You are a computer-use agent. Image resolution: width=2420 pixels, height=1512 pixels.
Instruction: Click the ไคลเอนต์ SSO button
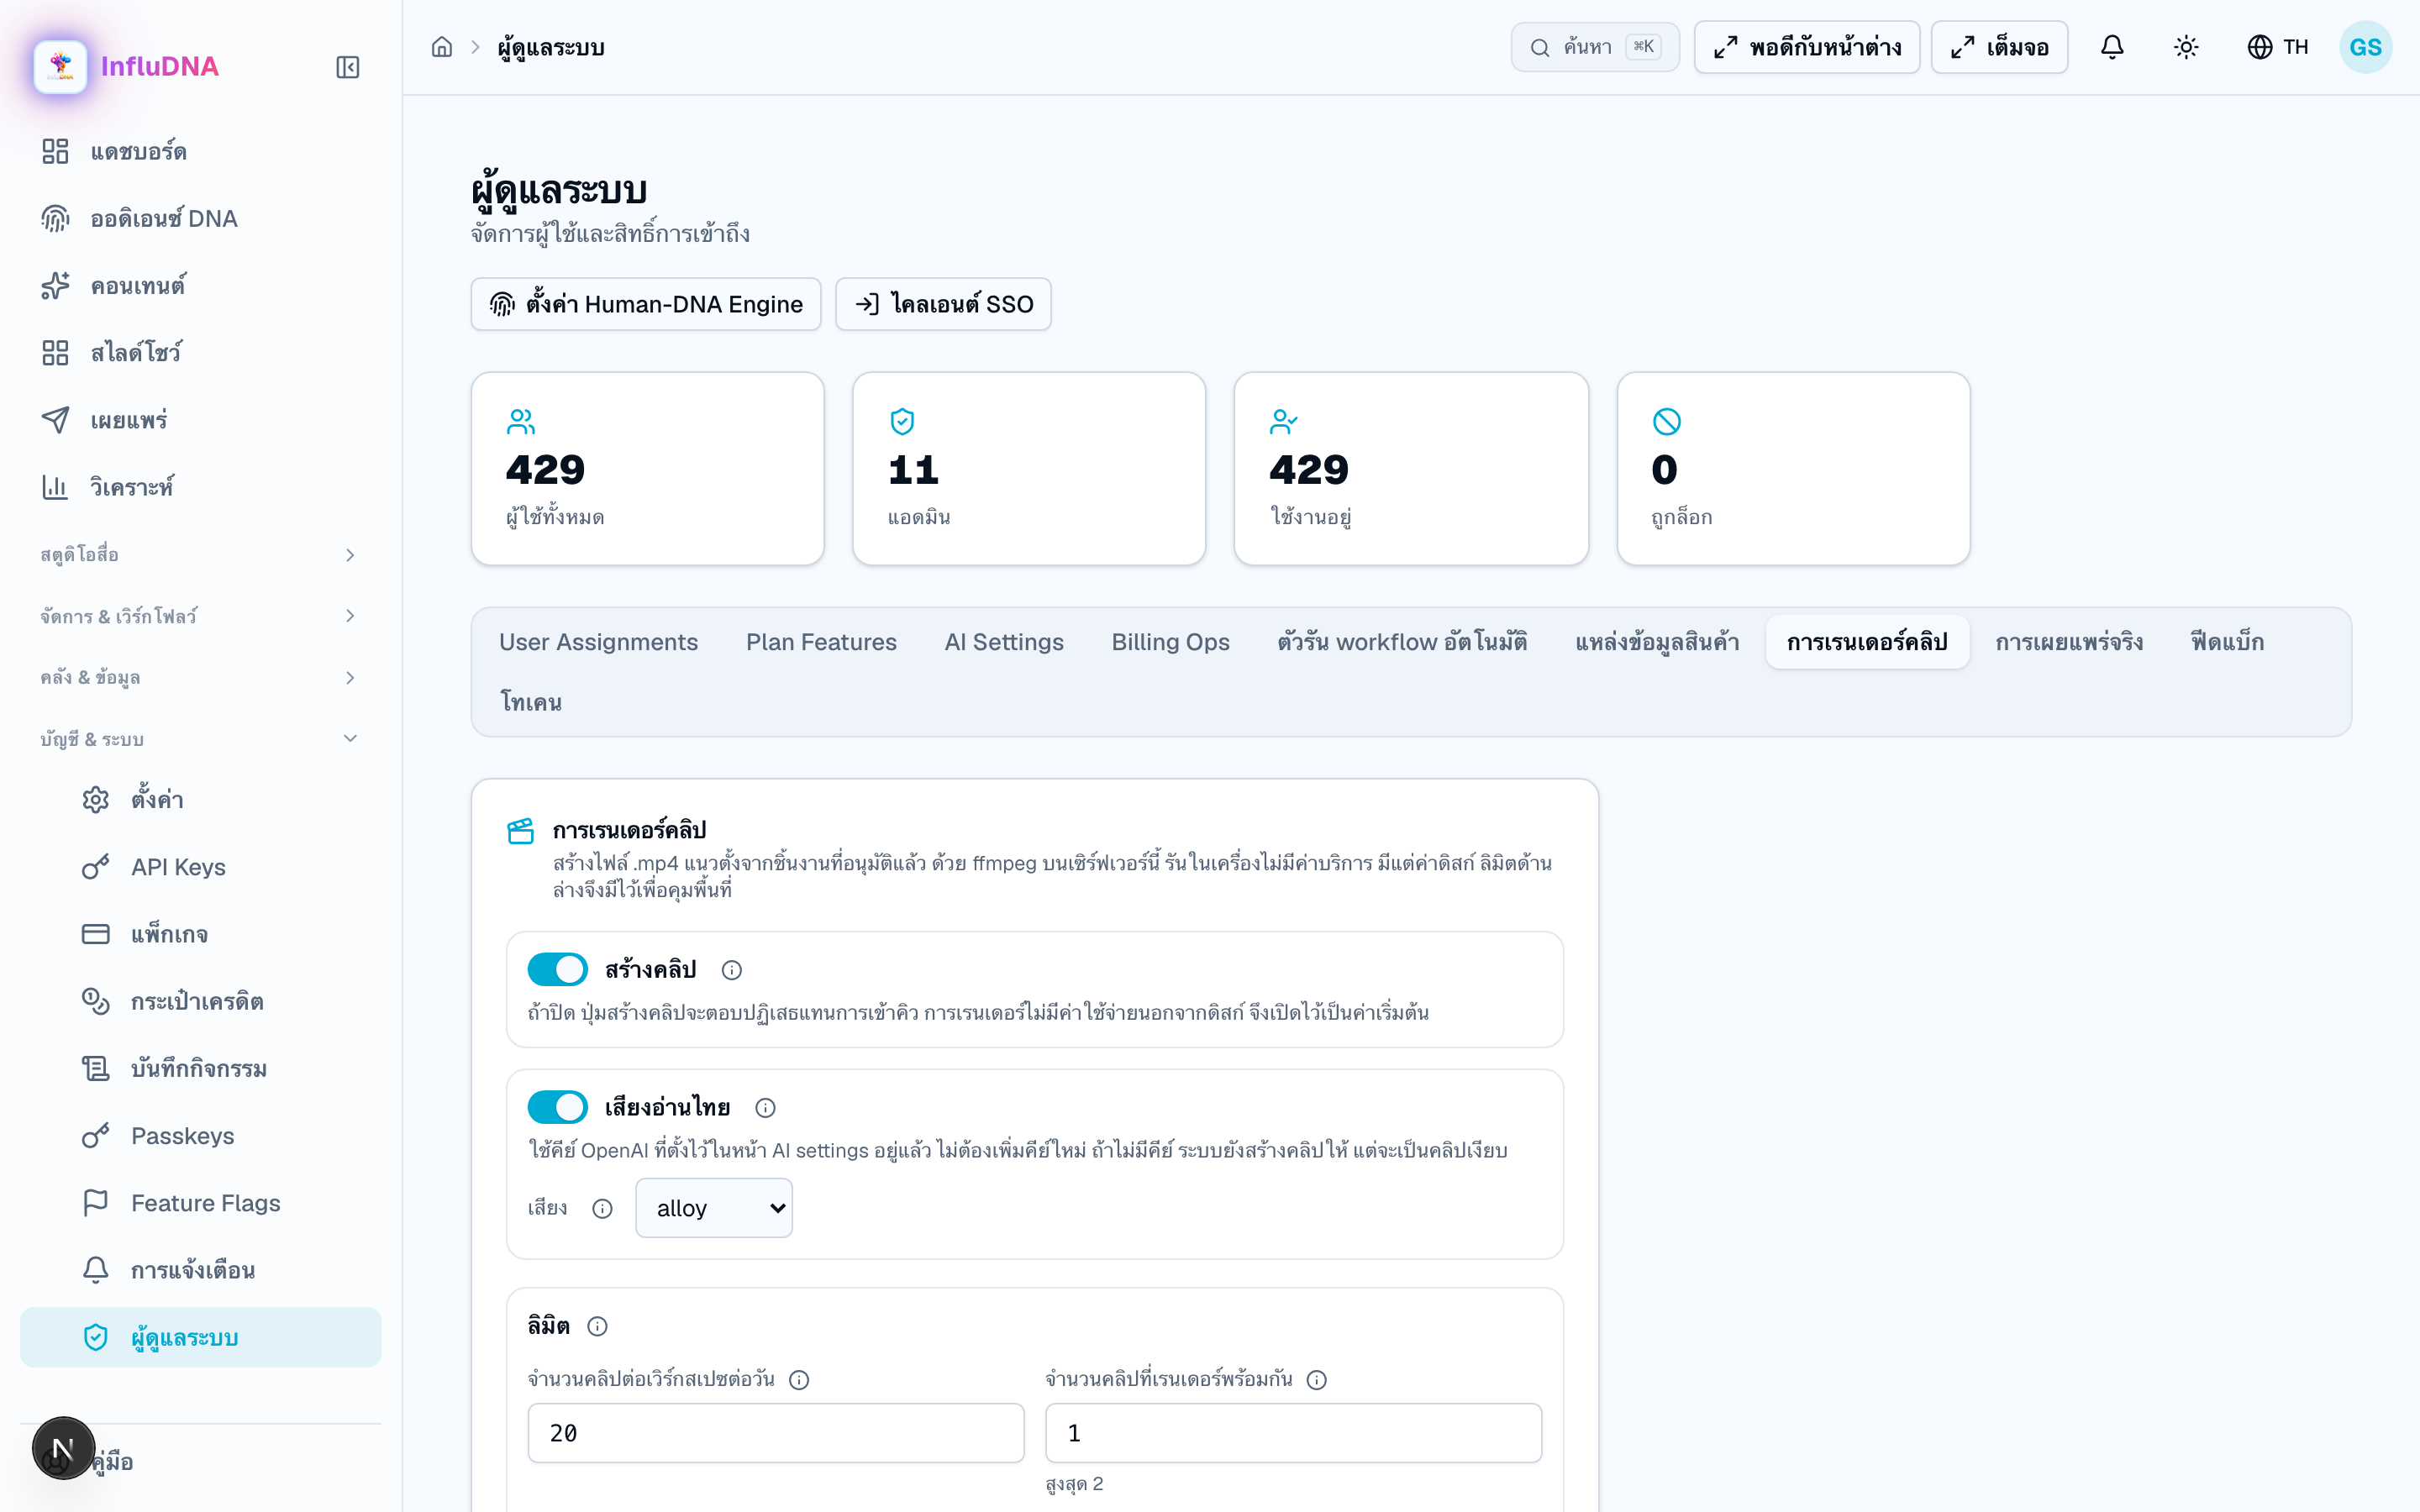coord(943,304)
